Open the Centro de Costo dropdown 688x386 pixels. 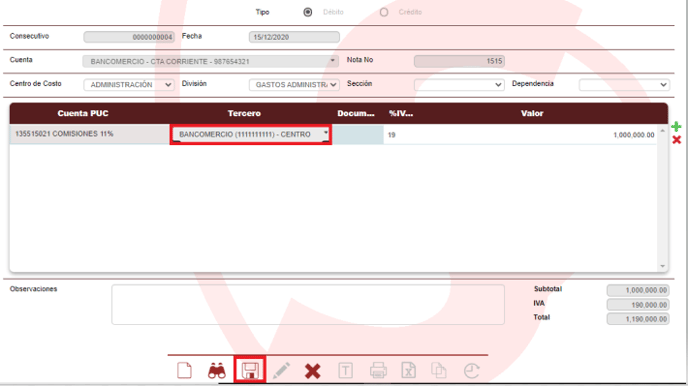[129, 85]
